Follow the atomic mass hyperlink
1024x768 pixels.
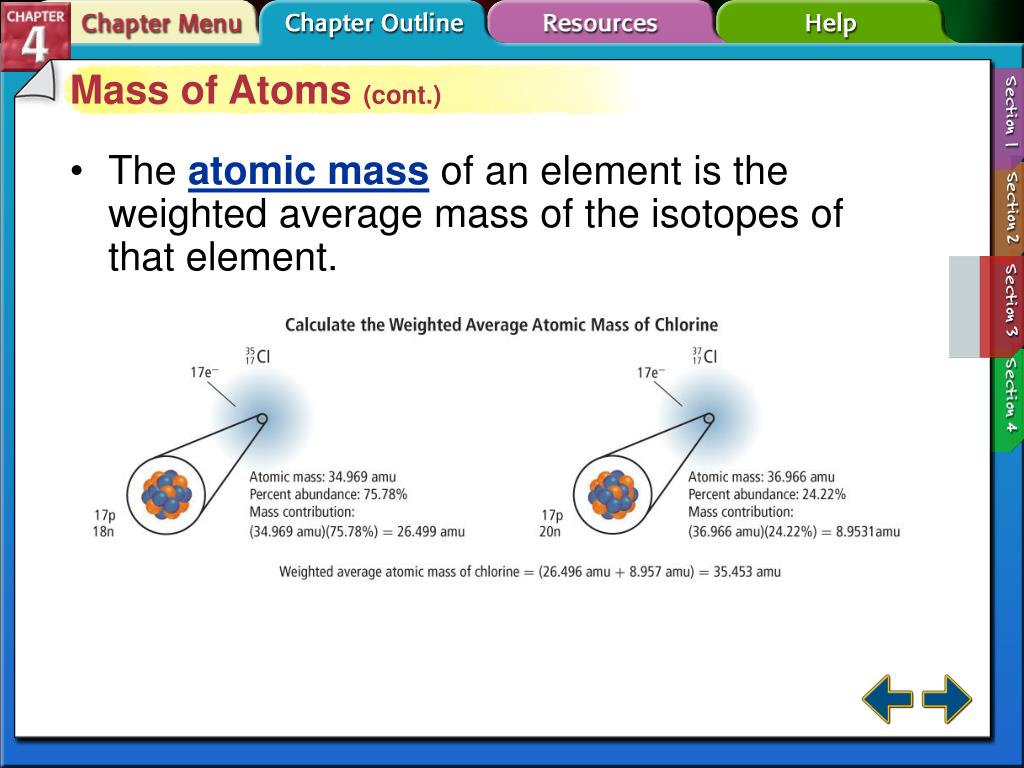pos(308,171)
